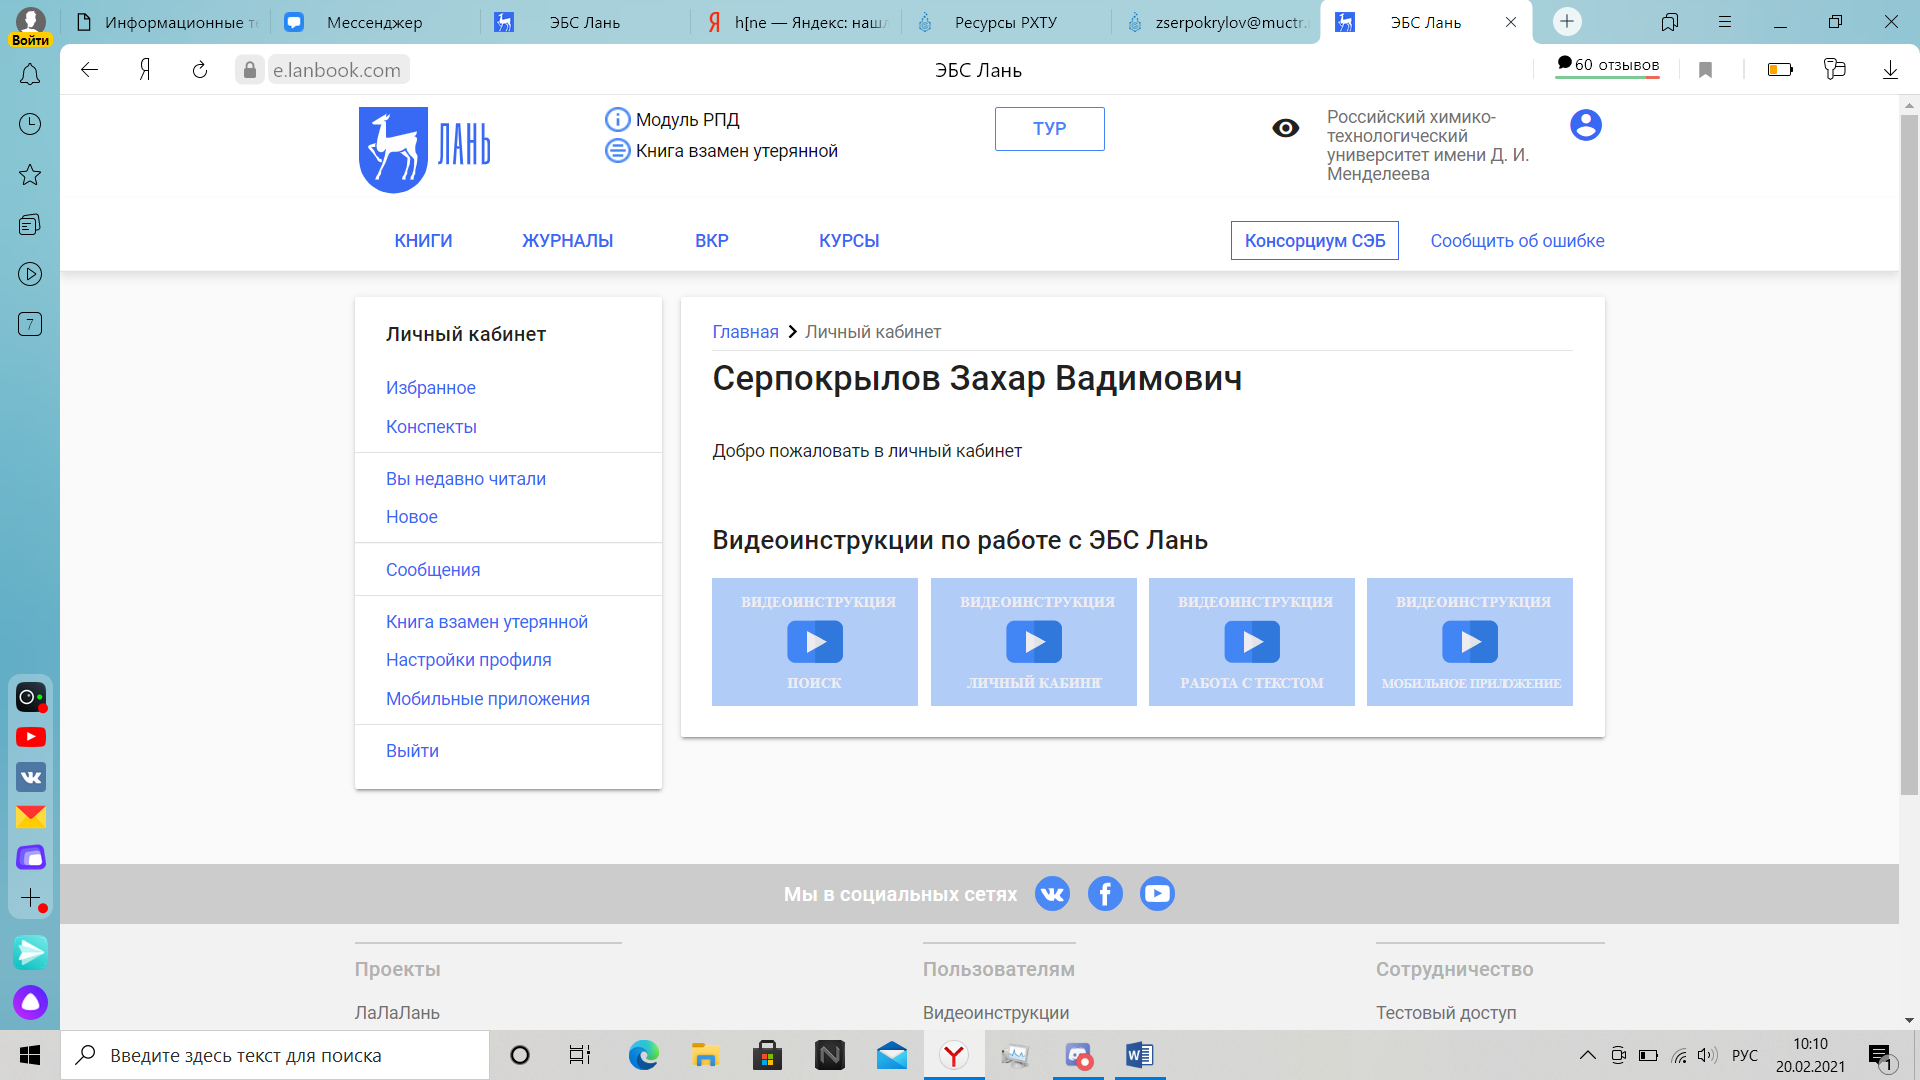Open ВКР menu
This screenshot has width=1920, height=1080.
pos(711,241)
